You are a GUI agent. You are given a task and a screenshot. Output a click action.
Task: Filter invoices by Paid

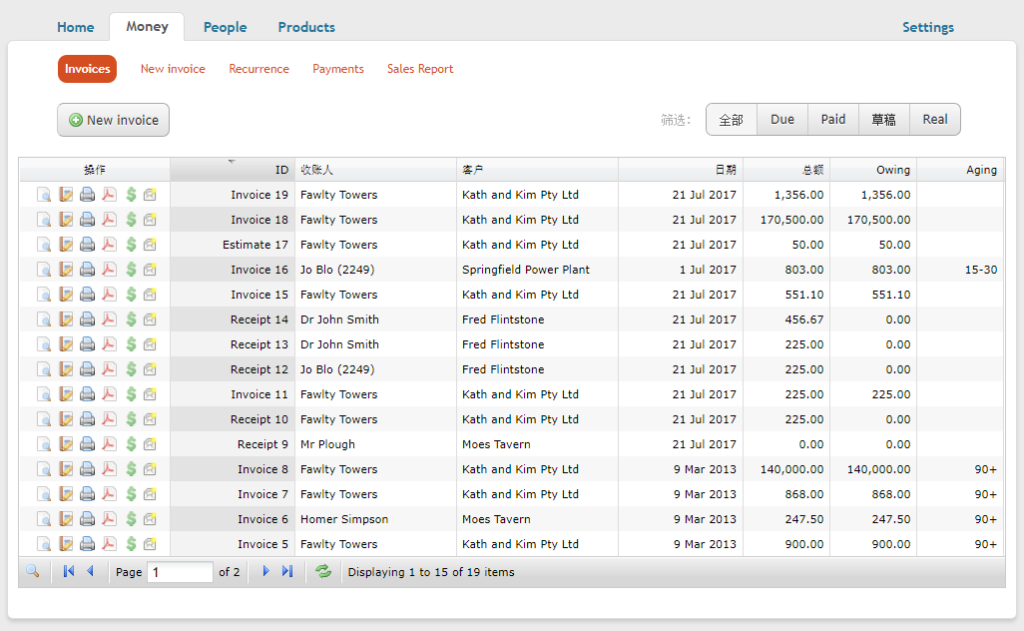833,120
